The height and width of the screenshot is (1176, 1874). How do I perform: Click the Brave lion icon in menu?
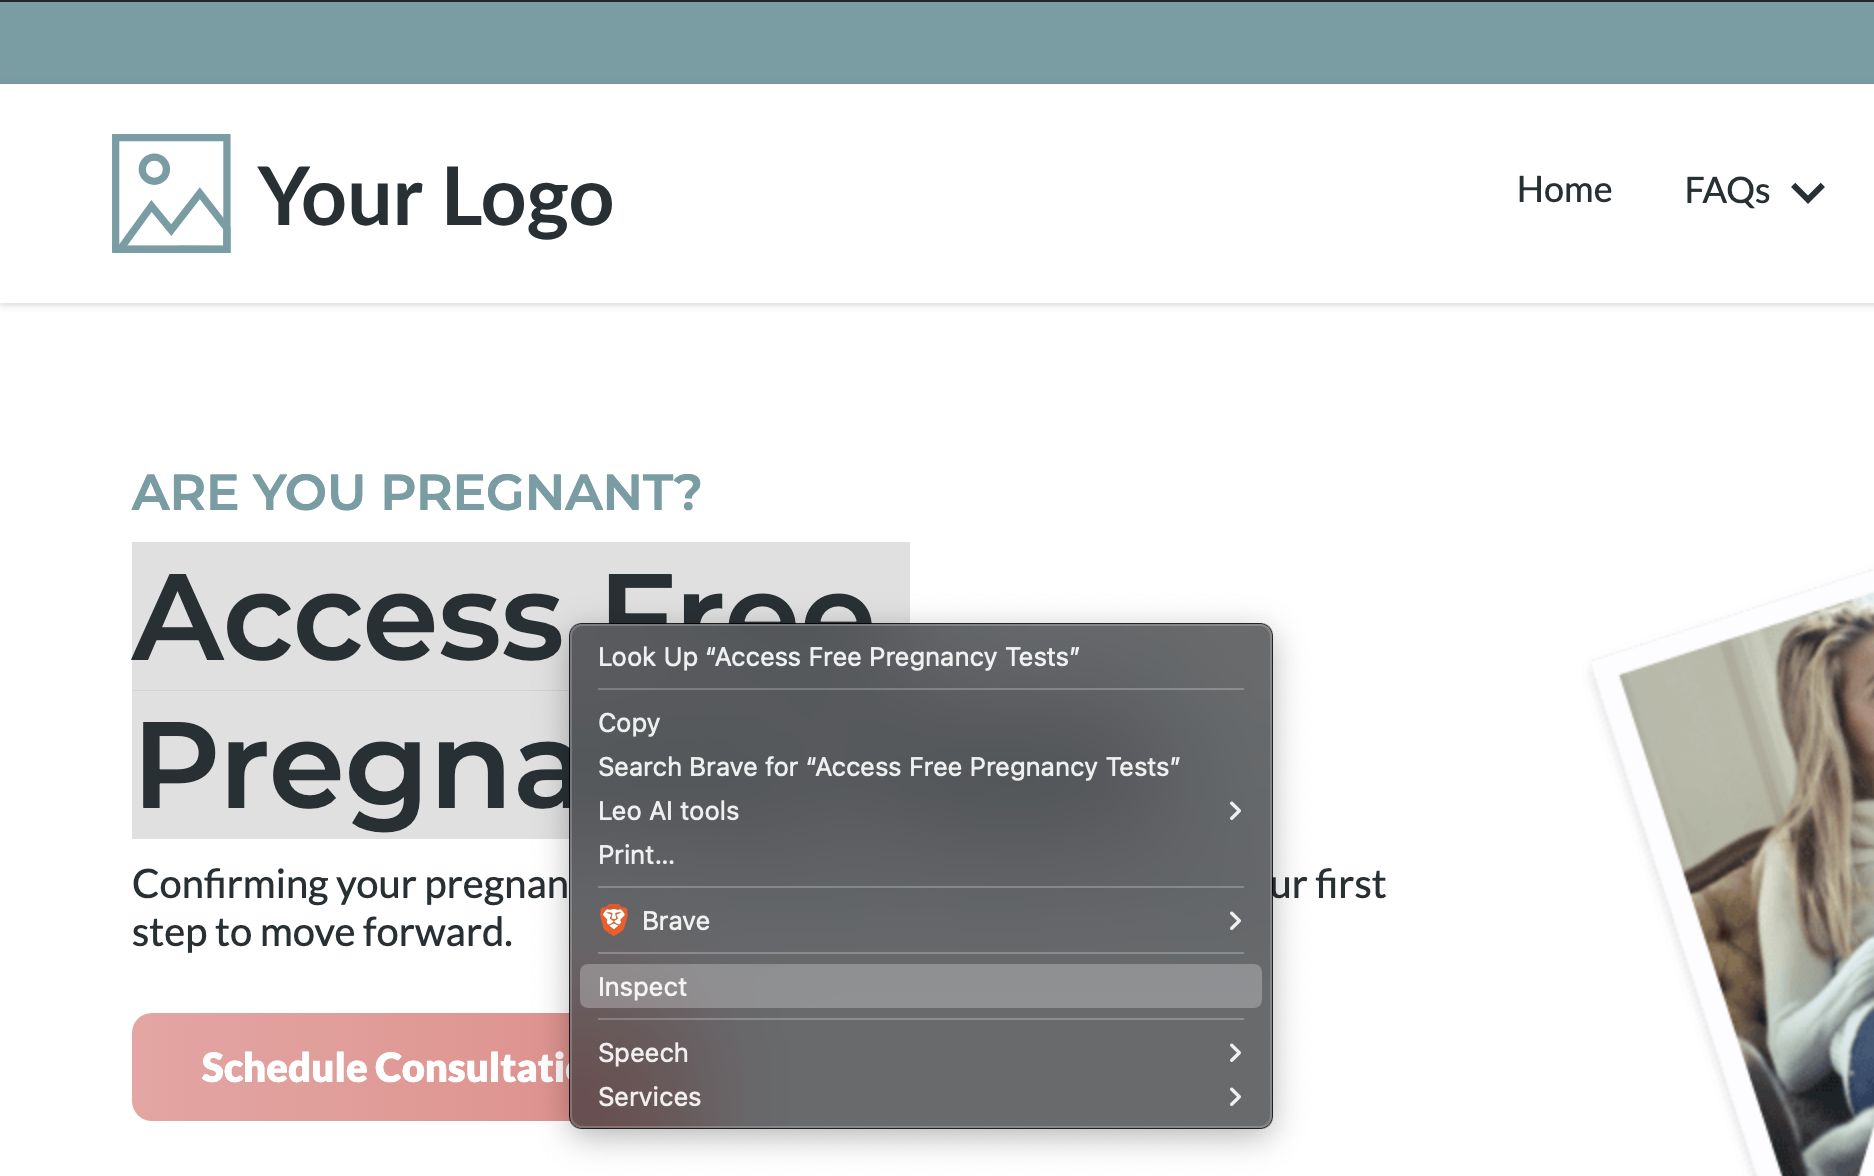pos(614,920)
